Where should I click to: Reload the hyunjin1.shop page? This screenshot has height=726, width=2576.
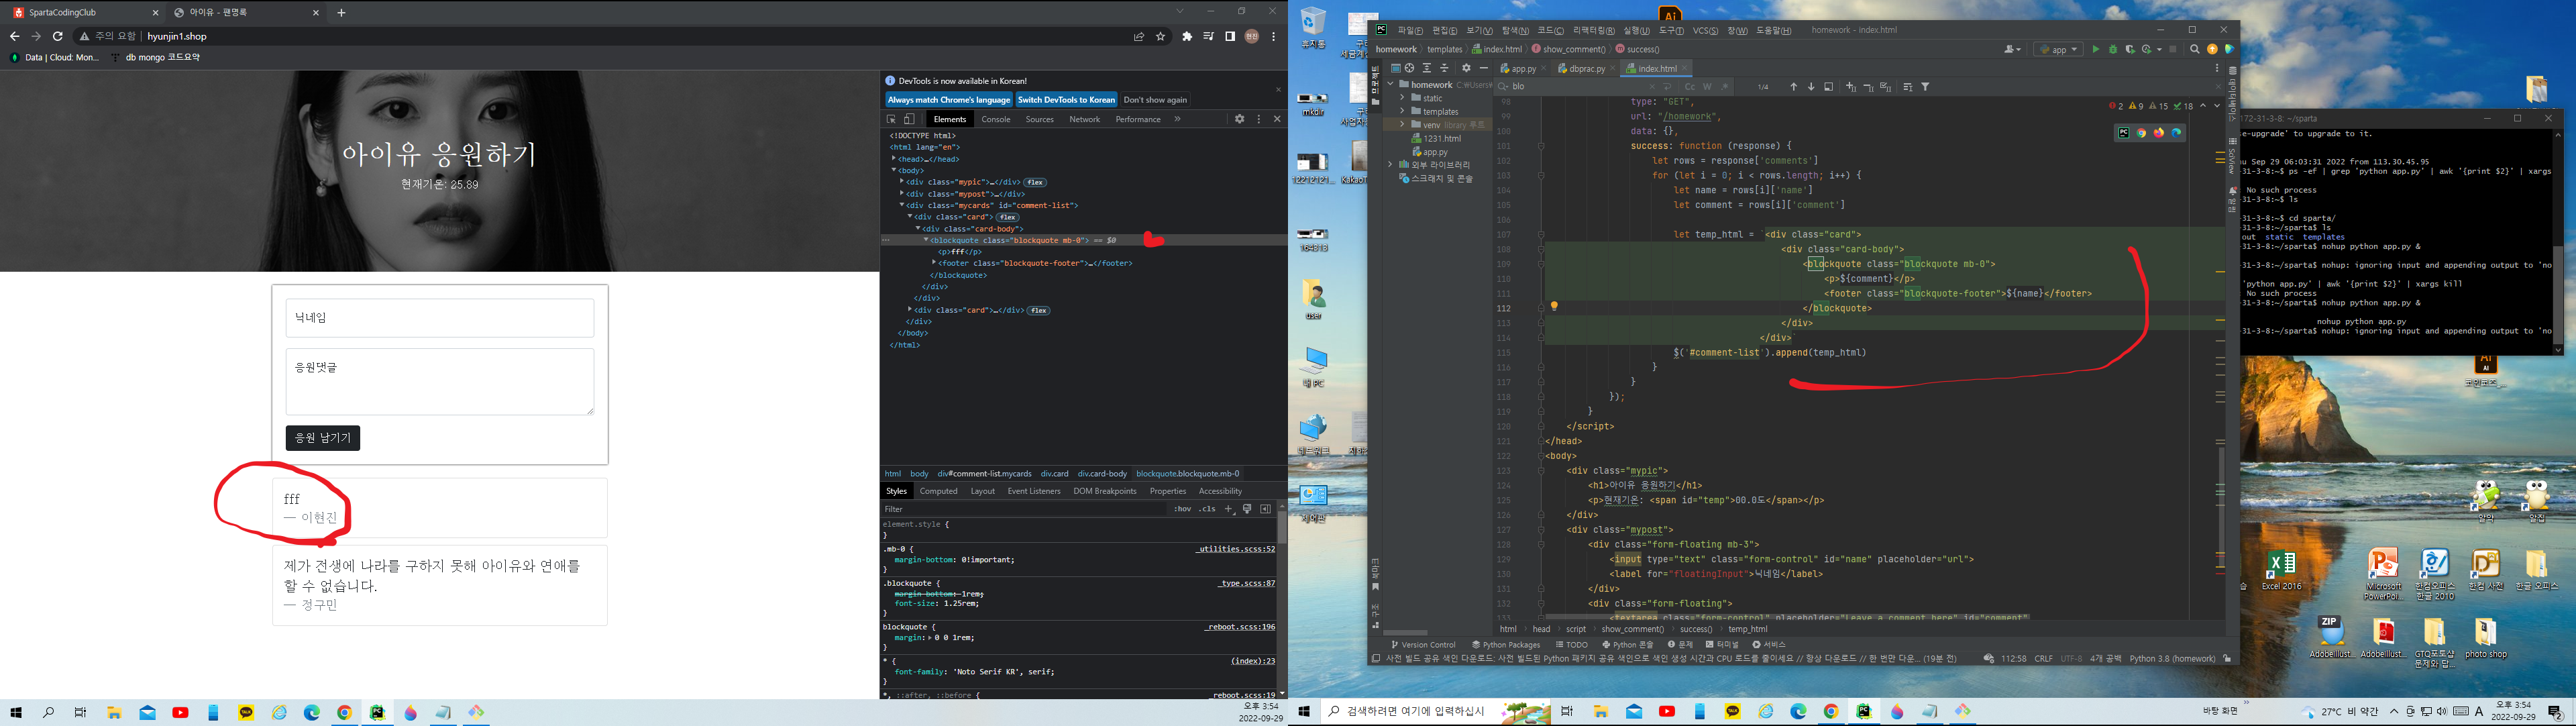(58, 36)
